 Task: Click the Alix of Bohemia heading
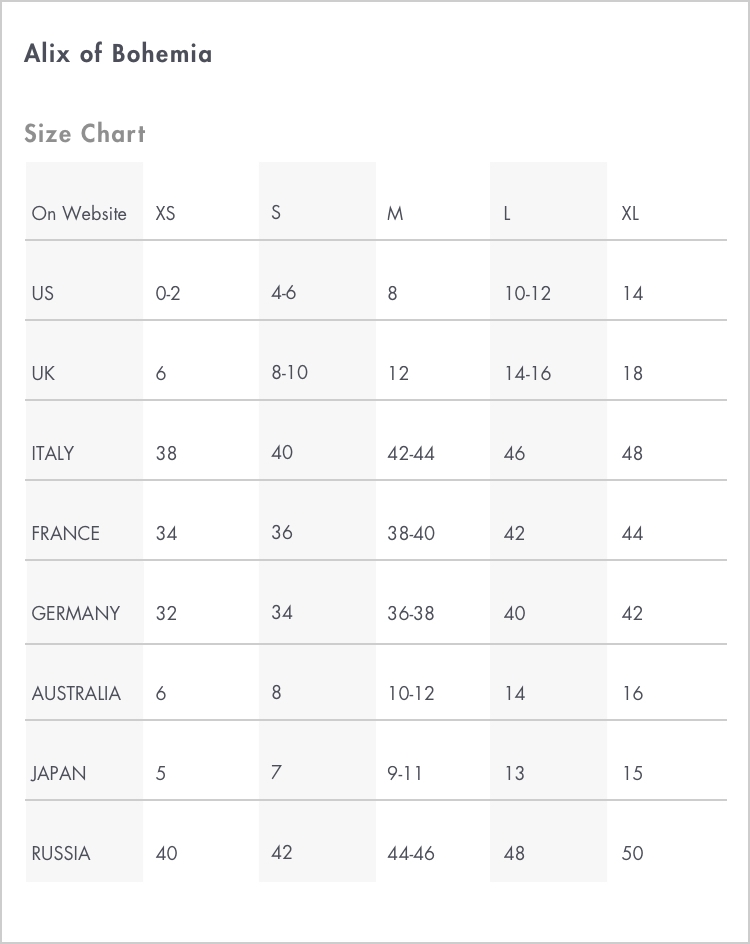tap(118, 53)
